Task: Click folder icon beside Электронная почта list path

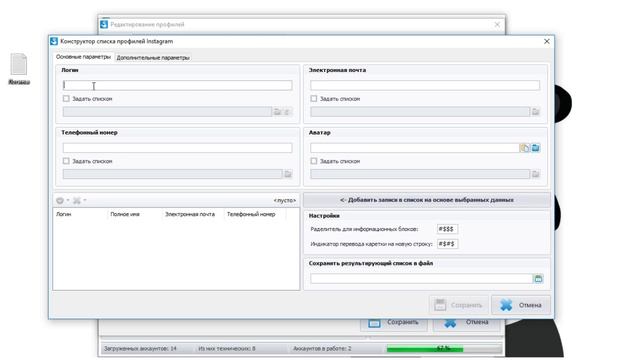Action: (x=536, y=111)
